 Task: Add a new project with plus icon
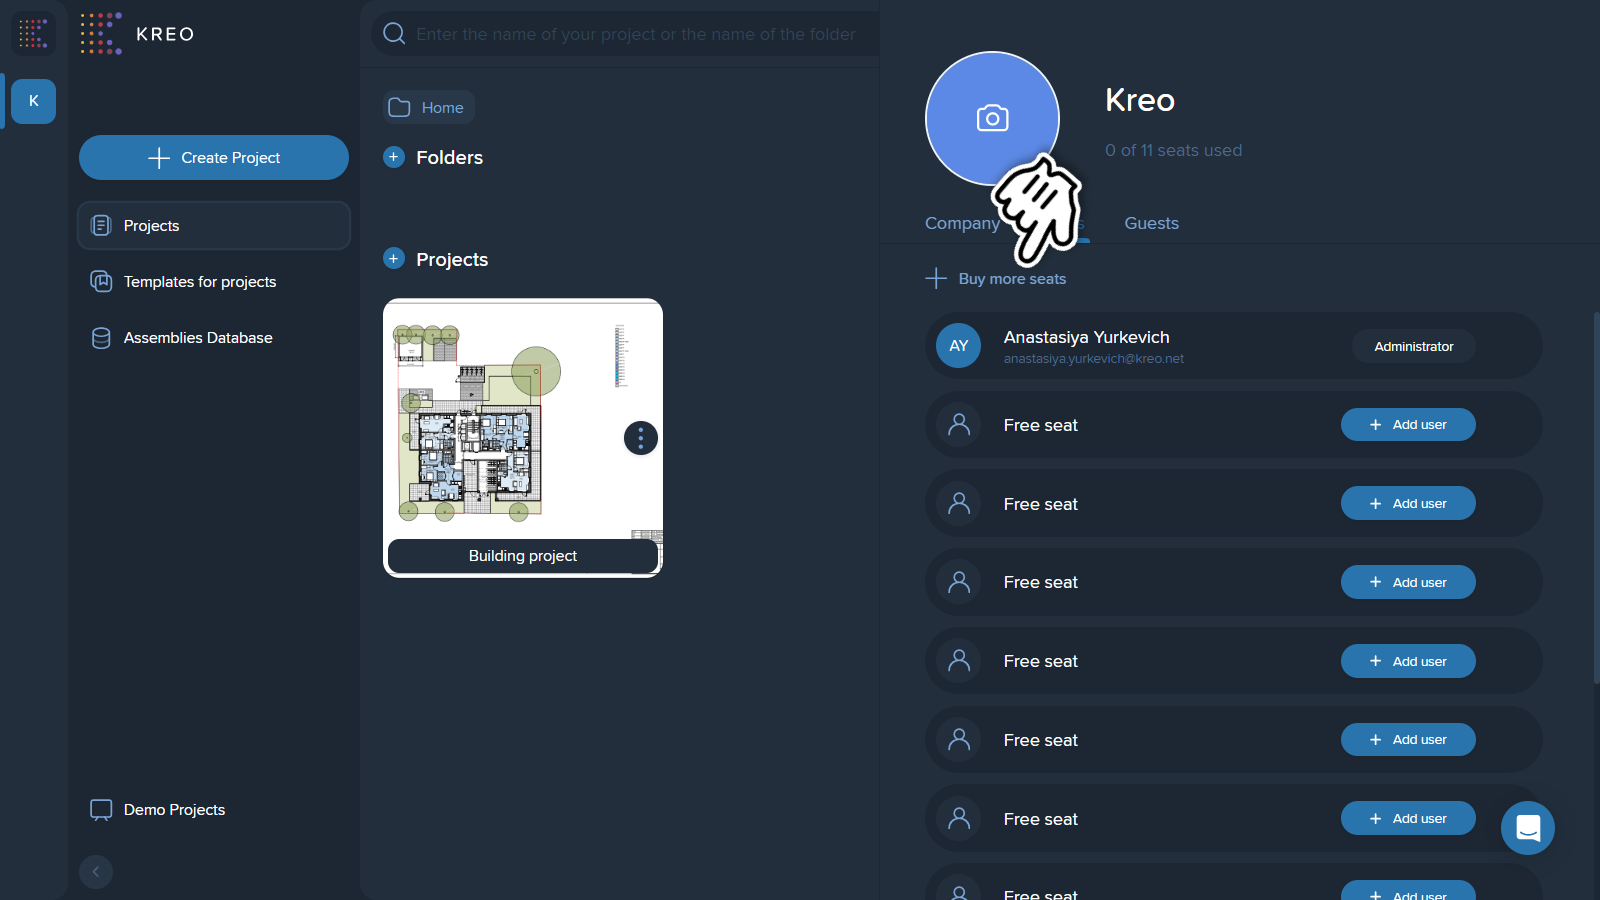(394, 259)
